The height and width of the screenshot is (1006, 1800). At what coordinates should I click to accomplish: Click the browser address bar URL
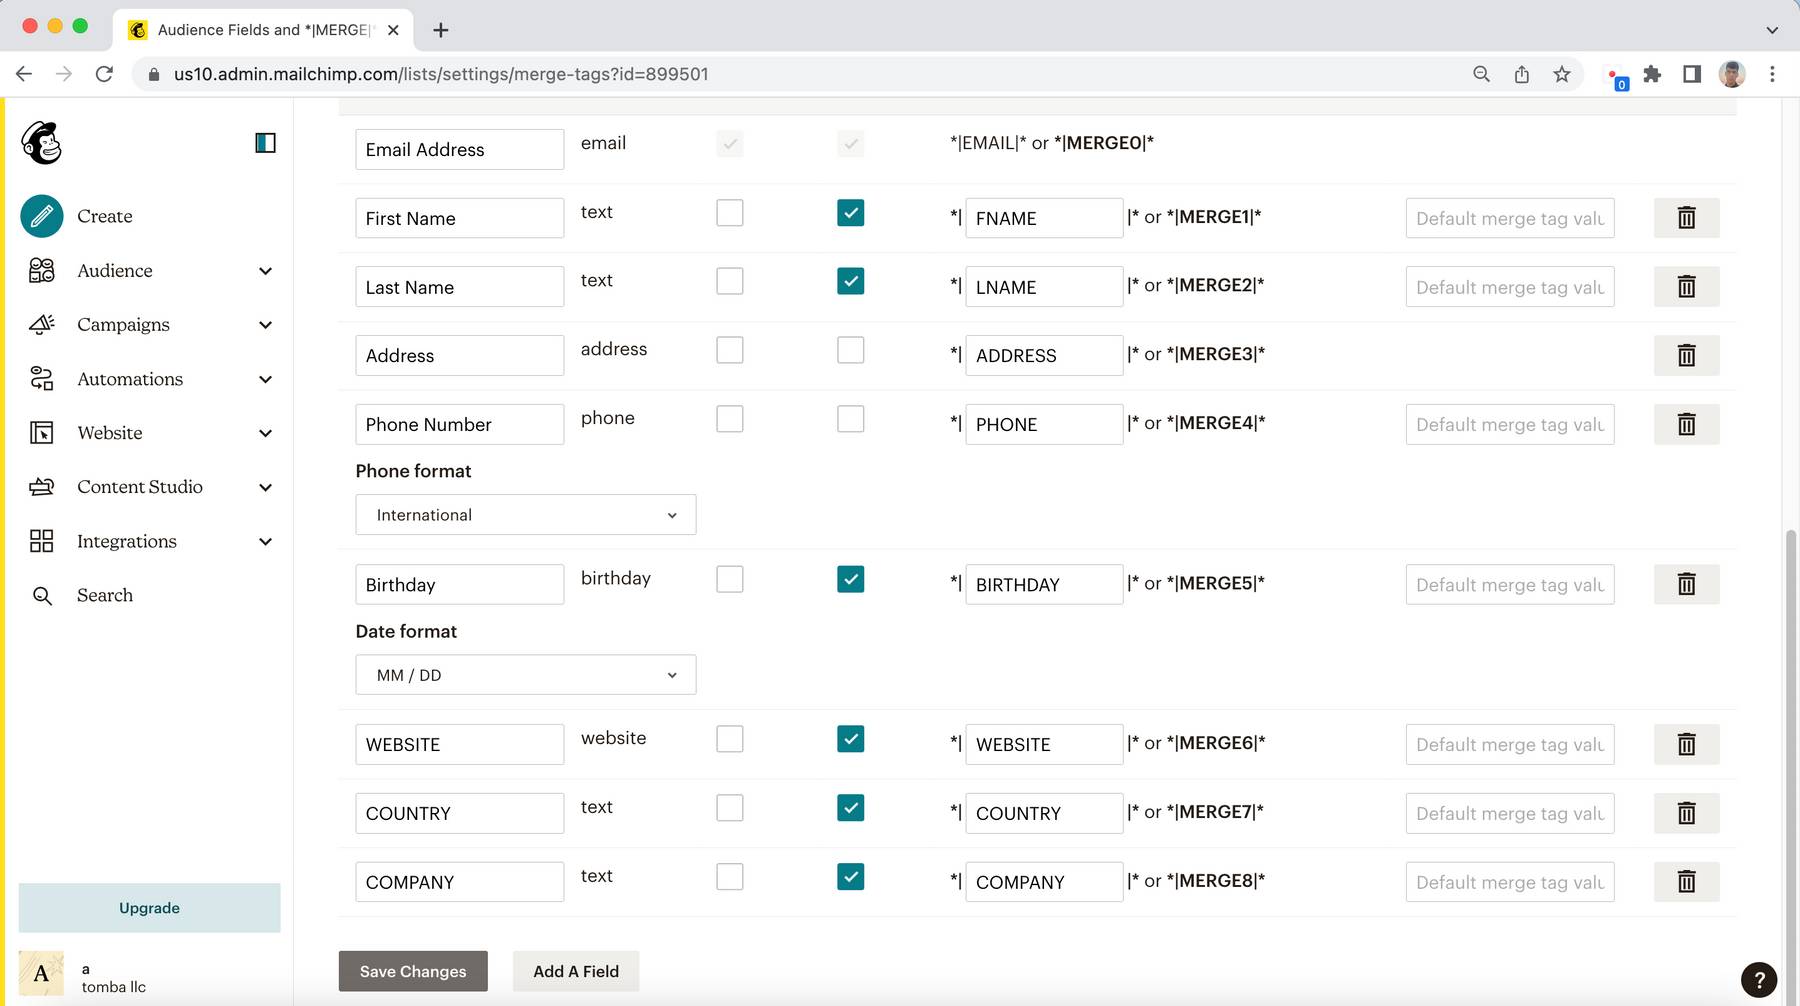tap(441, 74)
